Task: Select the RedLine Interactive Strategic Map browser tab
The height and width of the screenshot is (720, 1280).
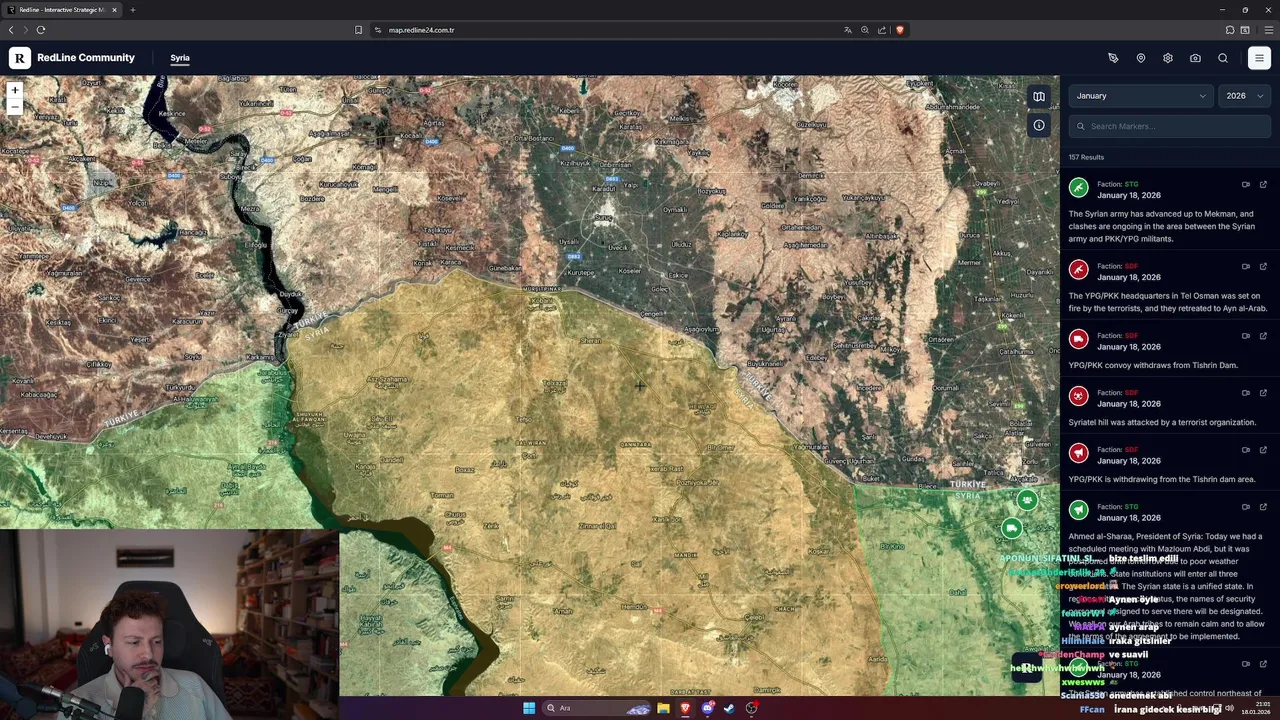Action: (63, 10)
